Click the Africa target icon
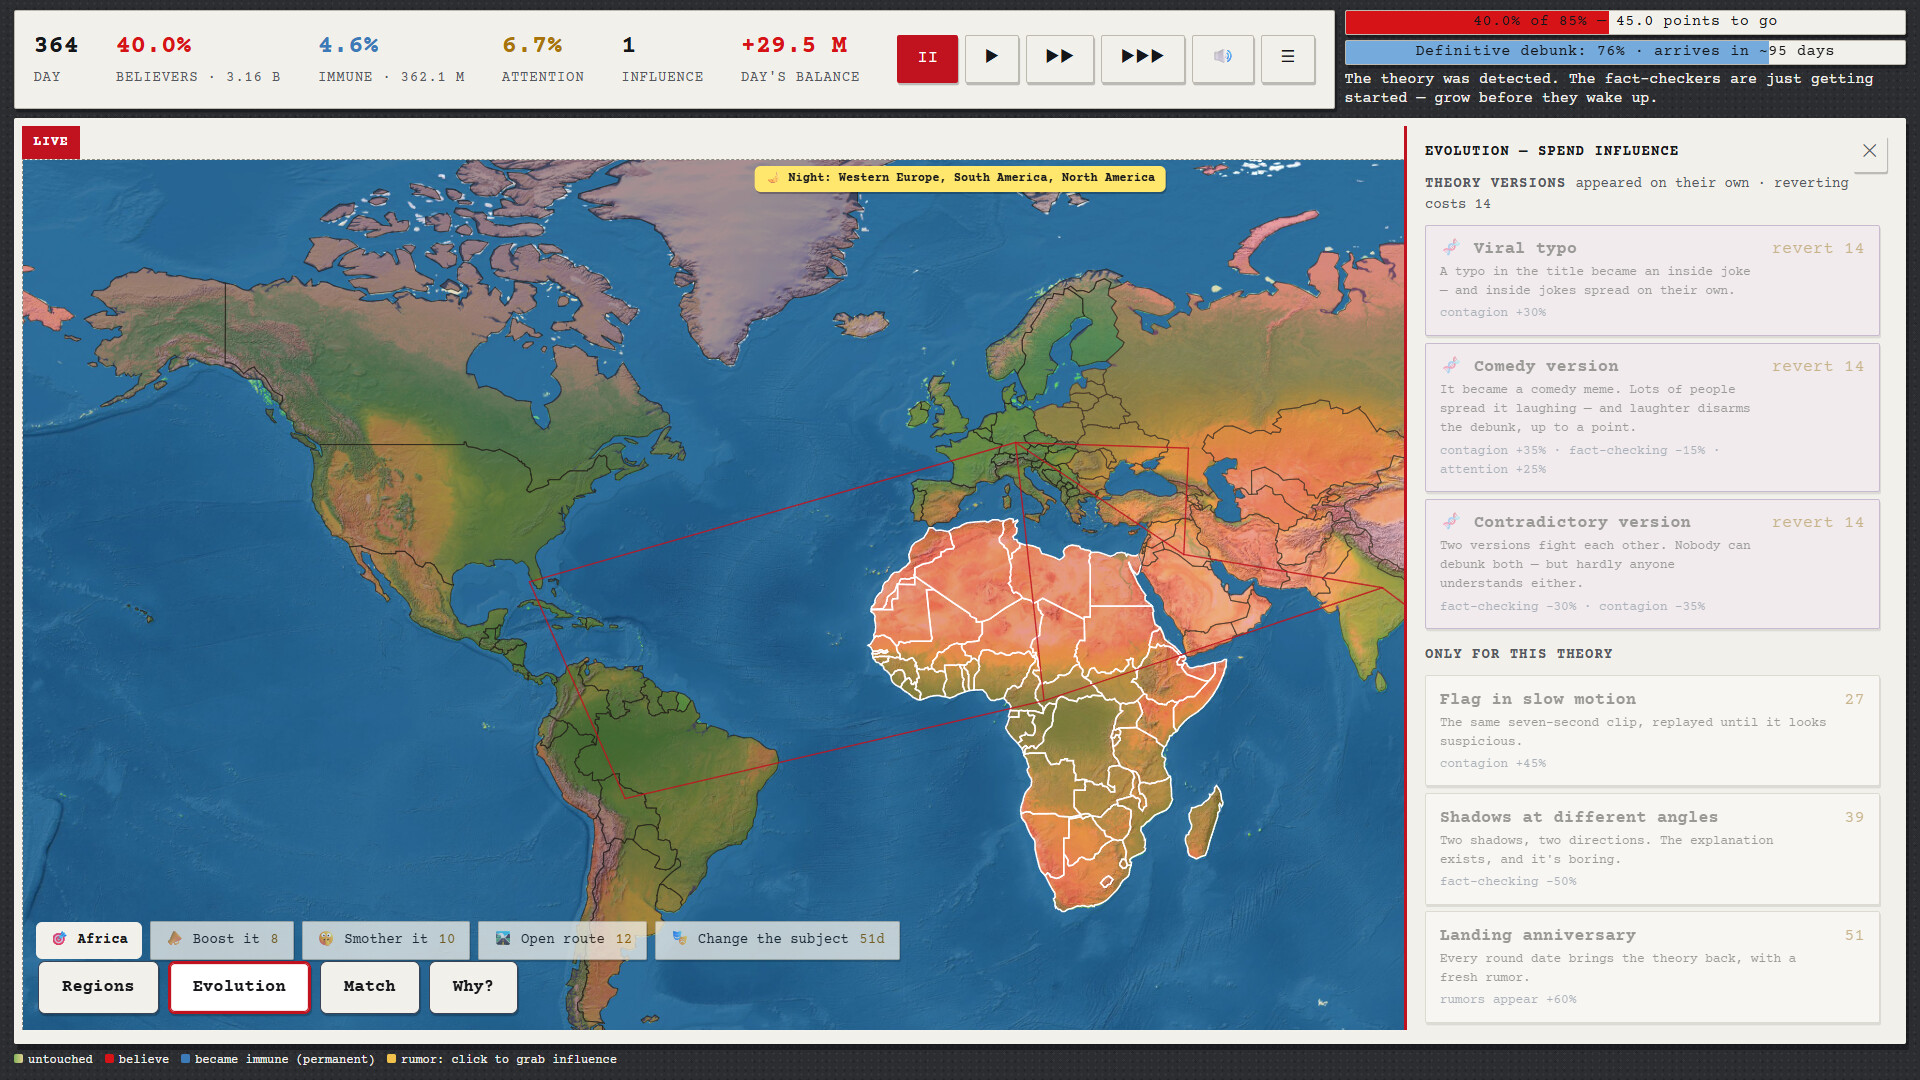 pyautogui.click(x=59, y=939)
